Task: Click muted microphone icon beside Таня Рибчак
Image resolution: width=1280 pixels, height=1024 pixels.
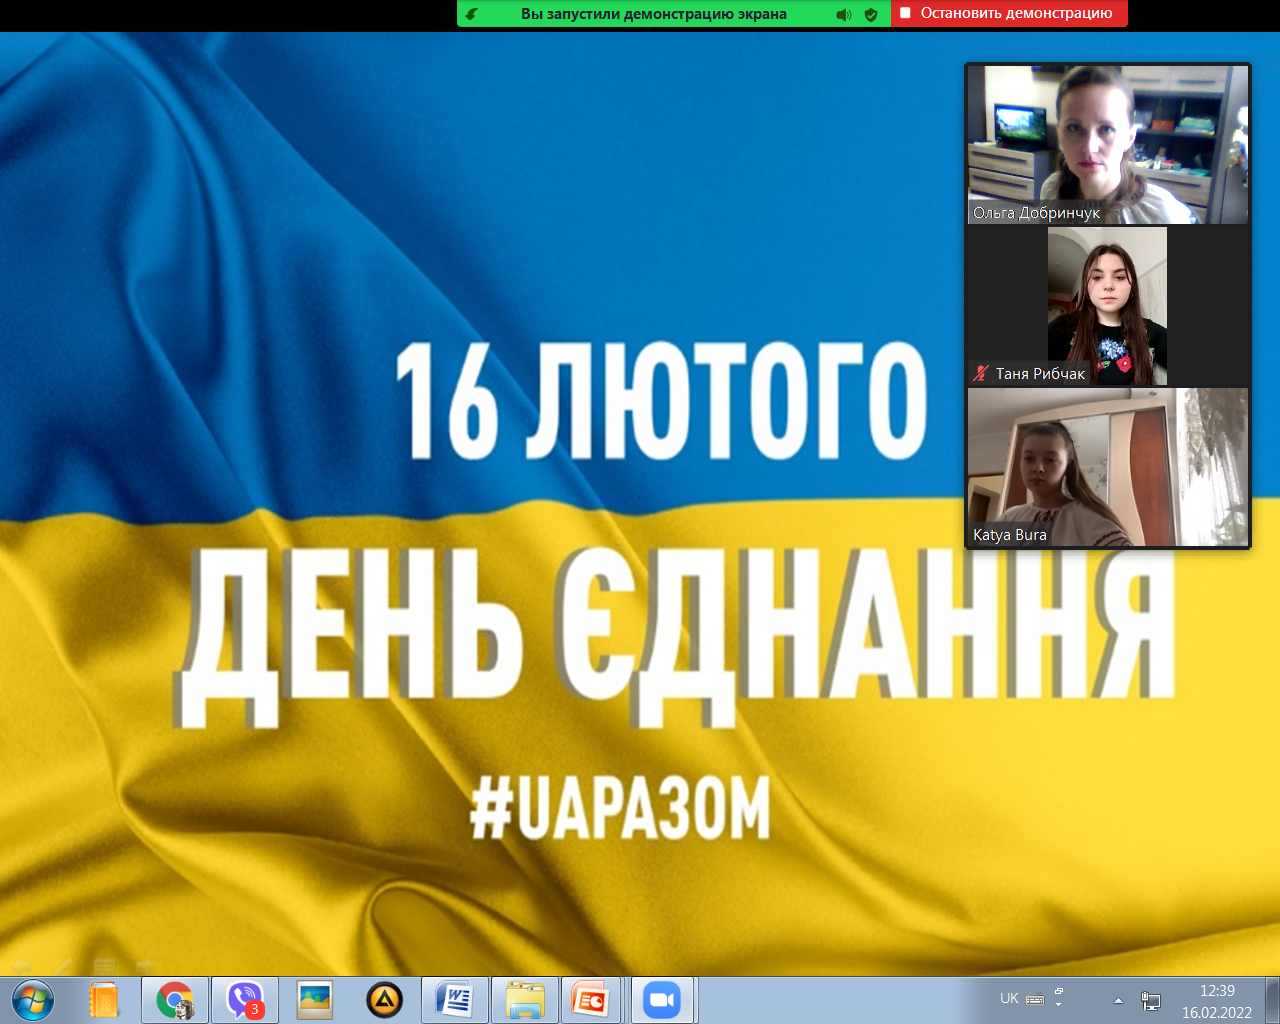Action: (x=981, y=373)
